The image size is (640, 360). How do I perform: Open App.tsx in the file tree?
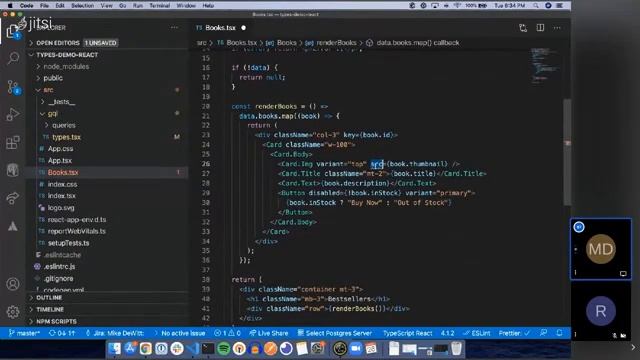(60, 160)
